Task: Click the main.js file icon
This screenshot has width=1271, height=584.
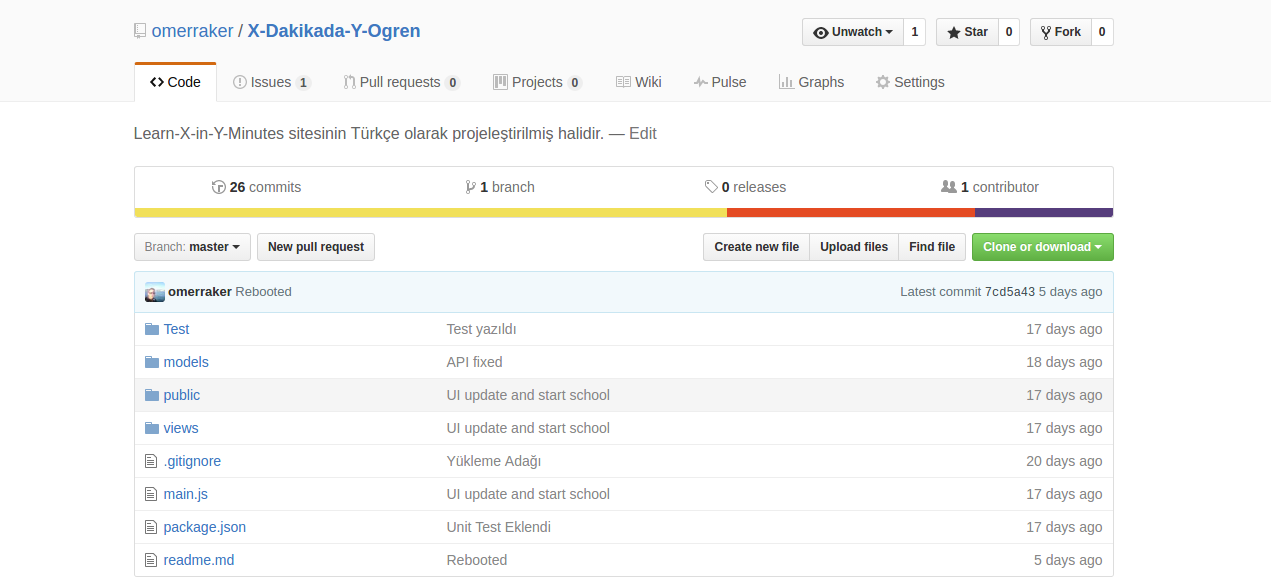Action: 152,494
